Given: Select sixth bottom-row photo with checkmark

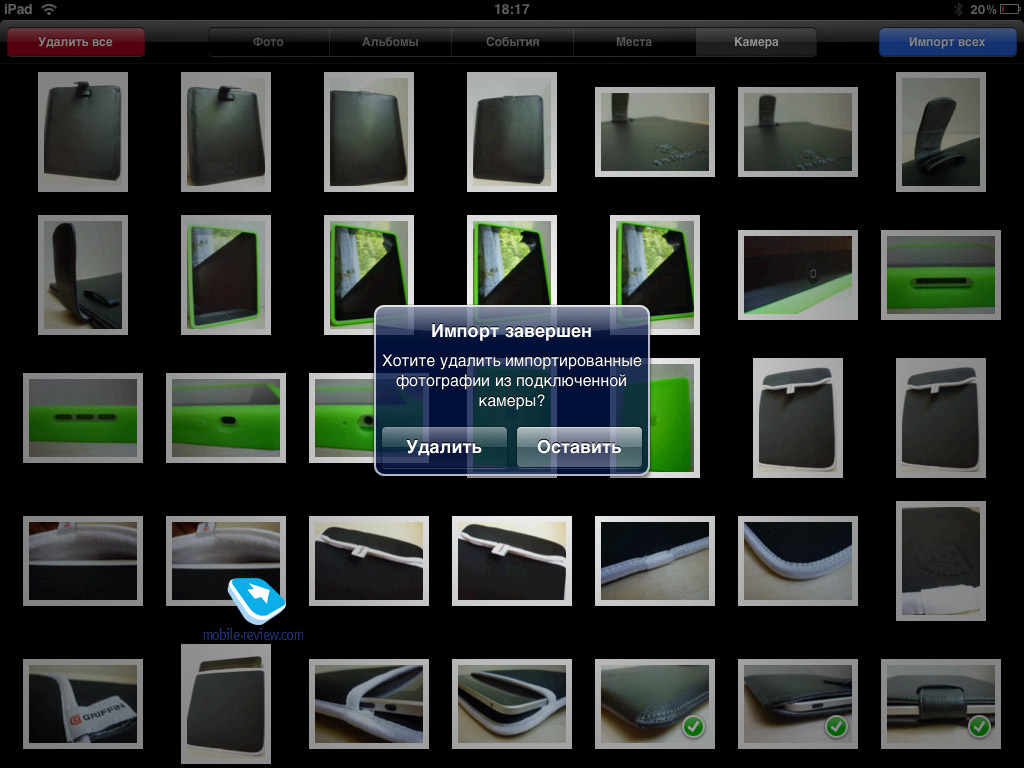Looking at the screenshot, I should (x=798, y=704).
